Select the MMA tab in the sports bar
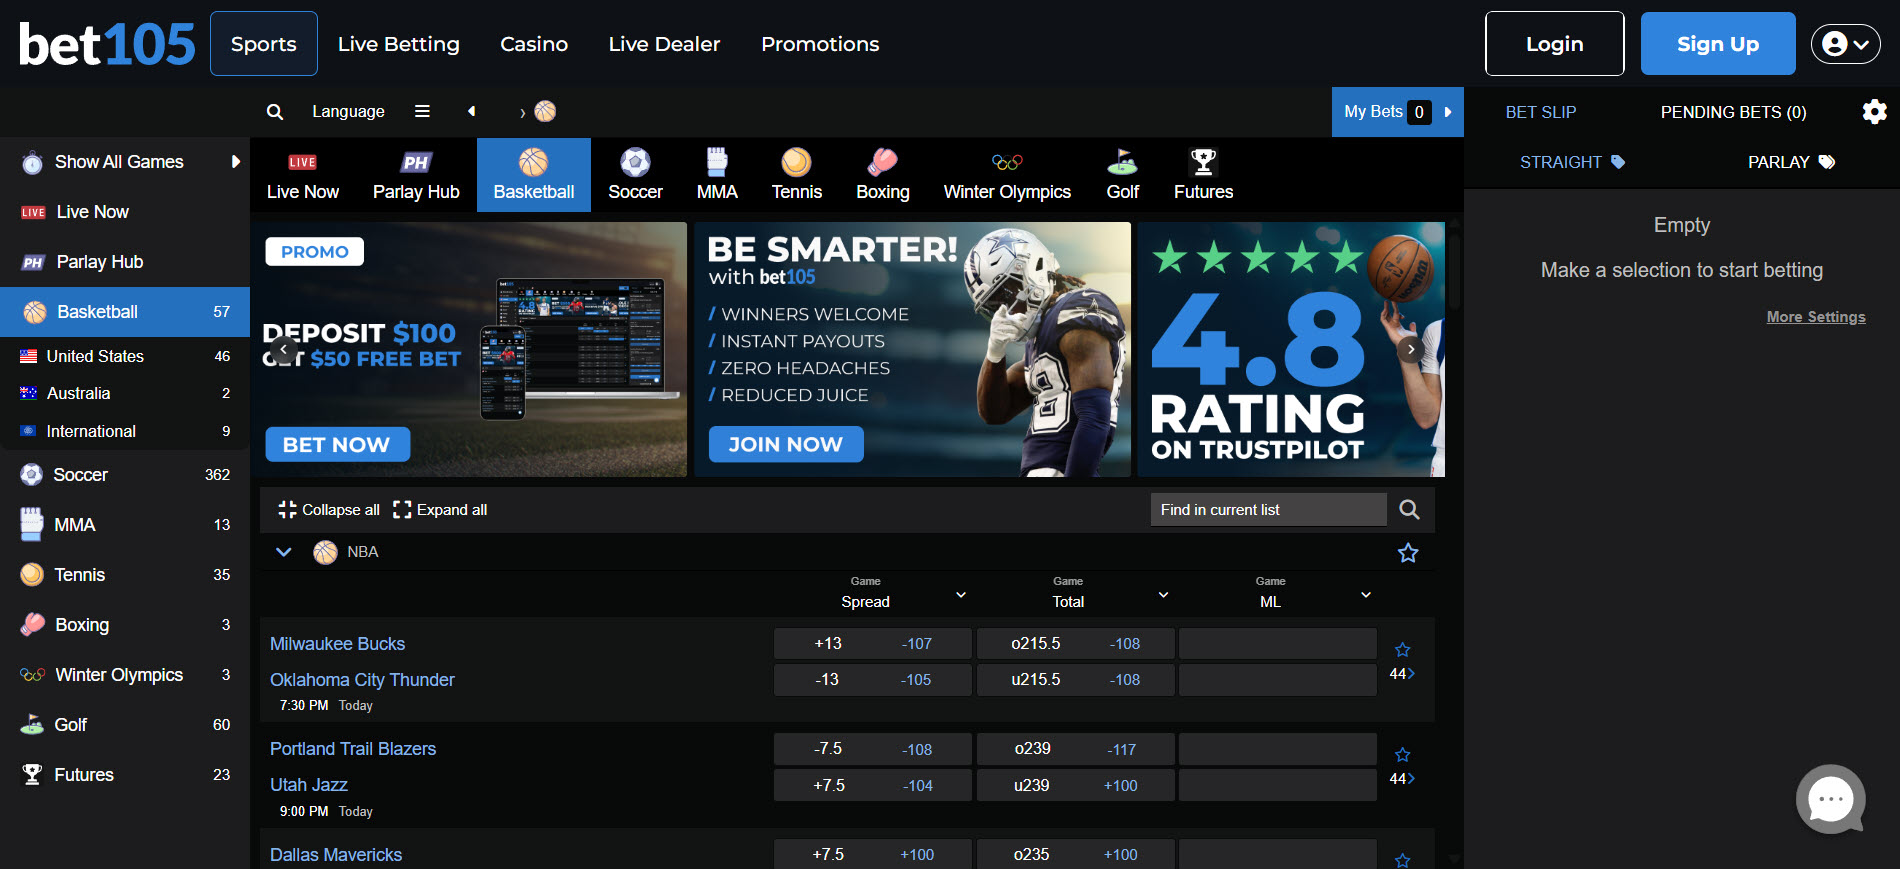This screenshot has width=1900, height=869. (x=717, y=175)
